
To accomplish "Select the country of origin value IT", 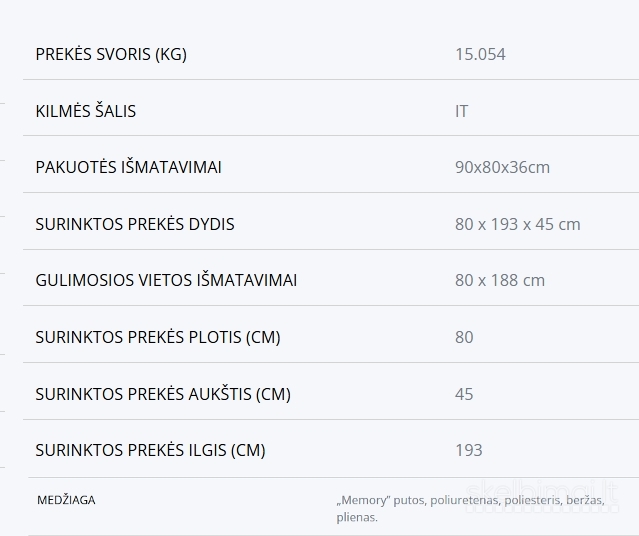I will click(x=461, y=111).
